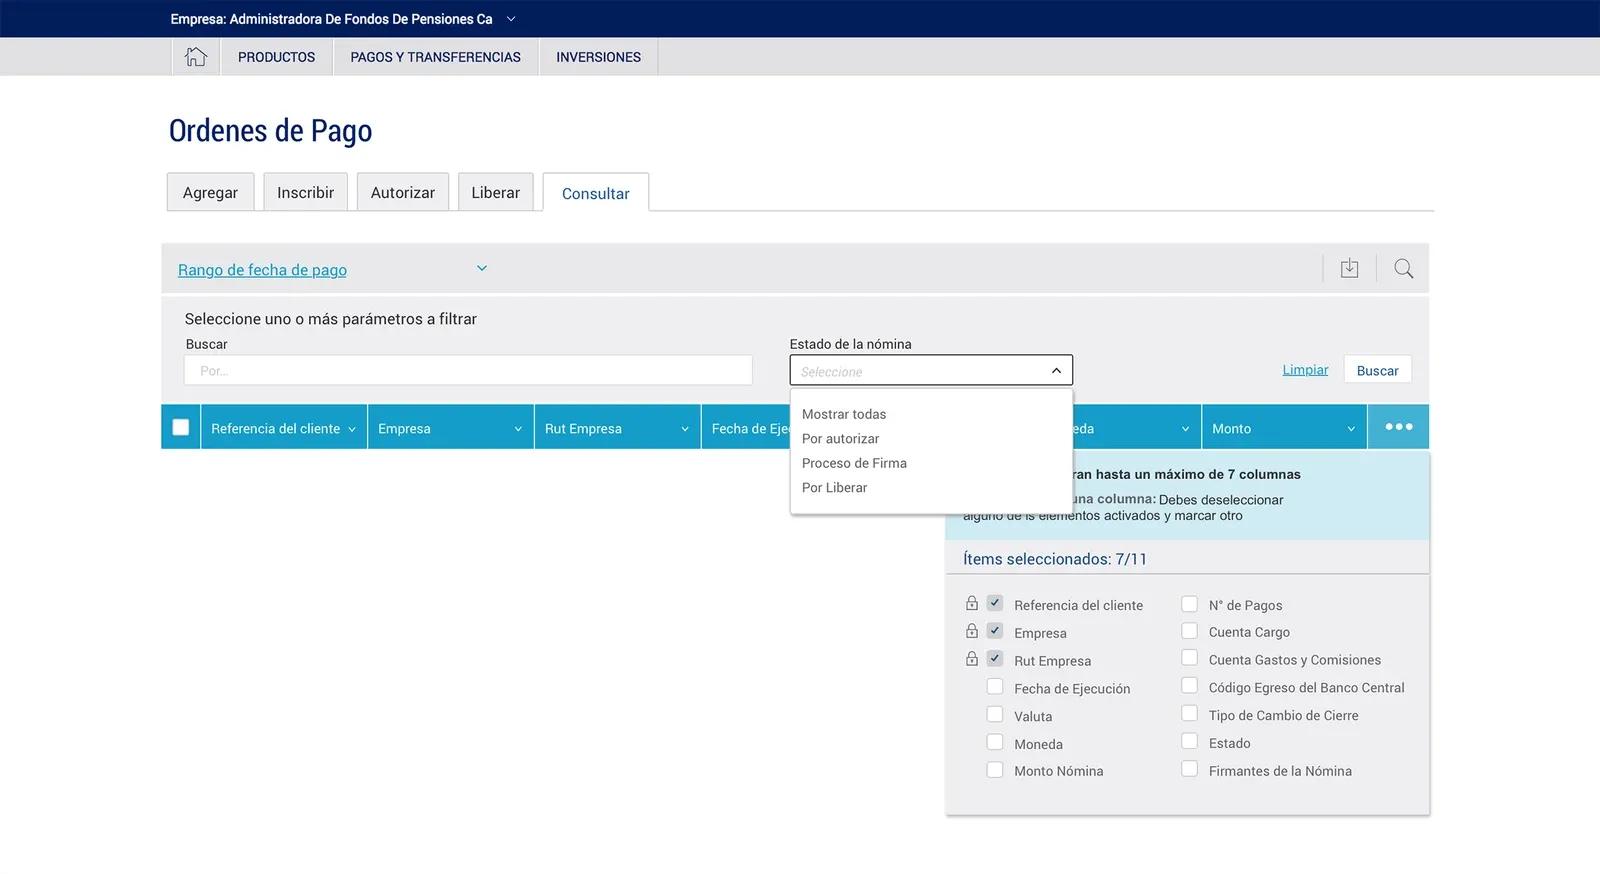The height and width of the screenshot is (874, 1600).
Task: Select Proceso de Firma option
Action: click(854, 463)
